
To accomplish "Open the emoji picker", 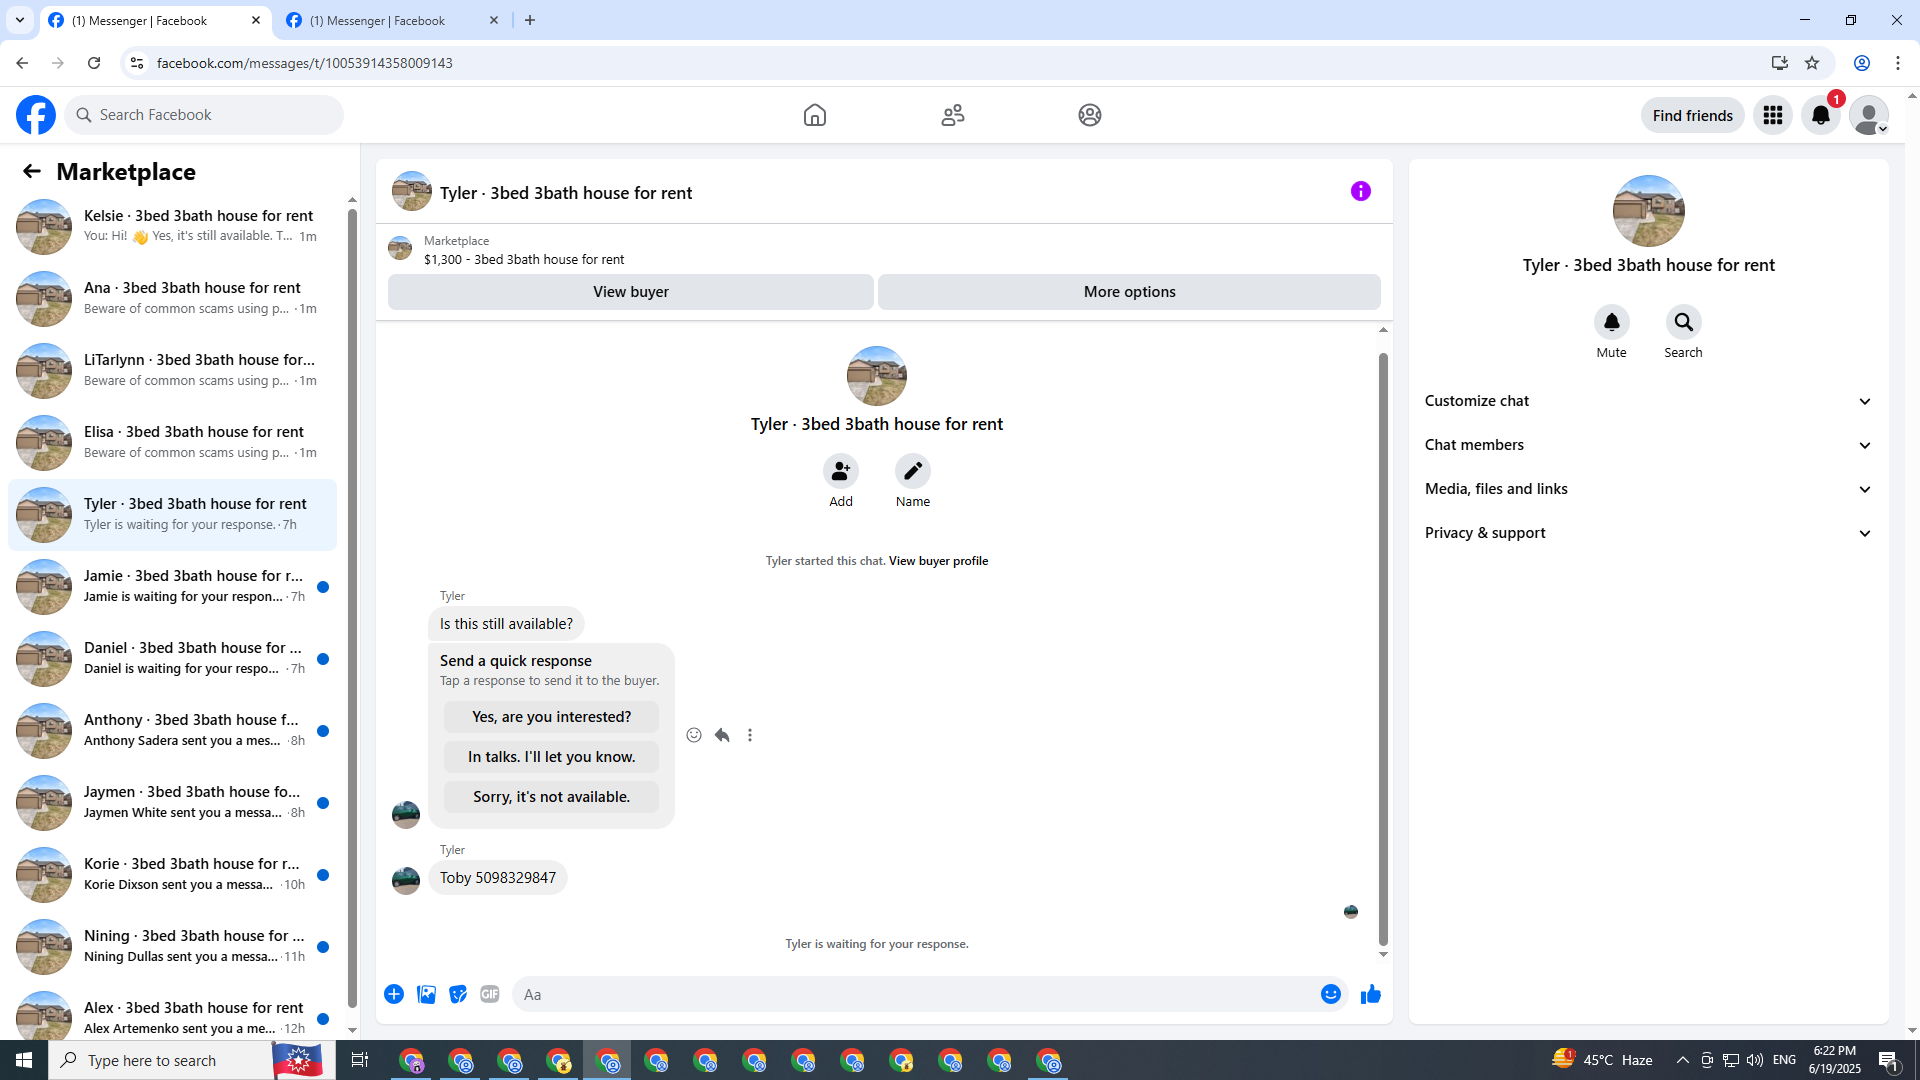I will click(x=1331, y=994).
